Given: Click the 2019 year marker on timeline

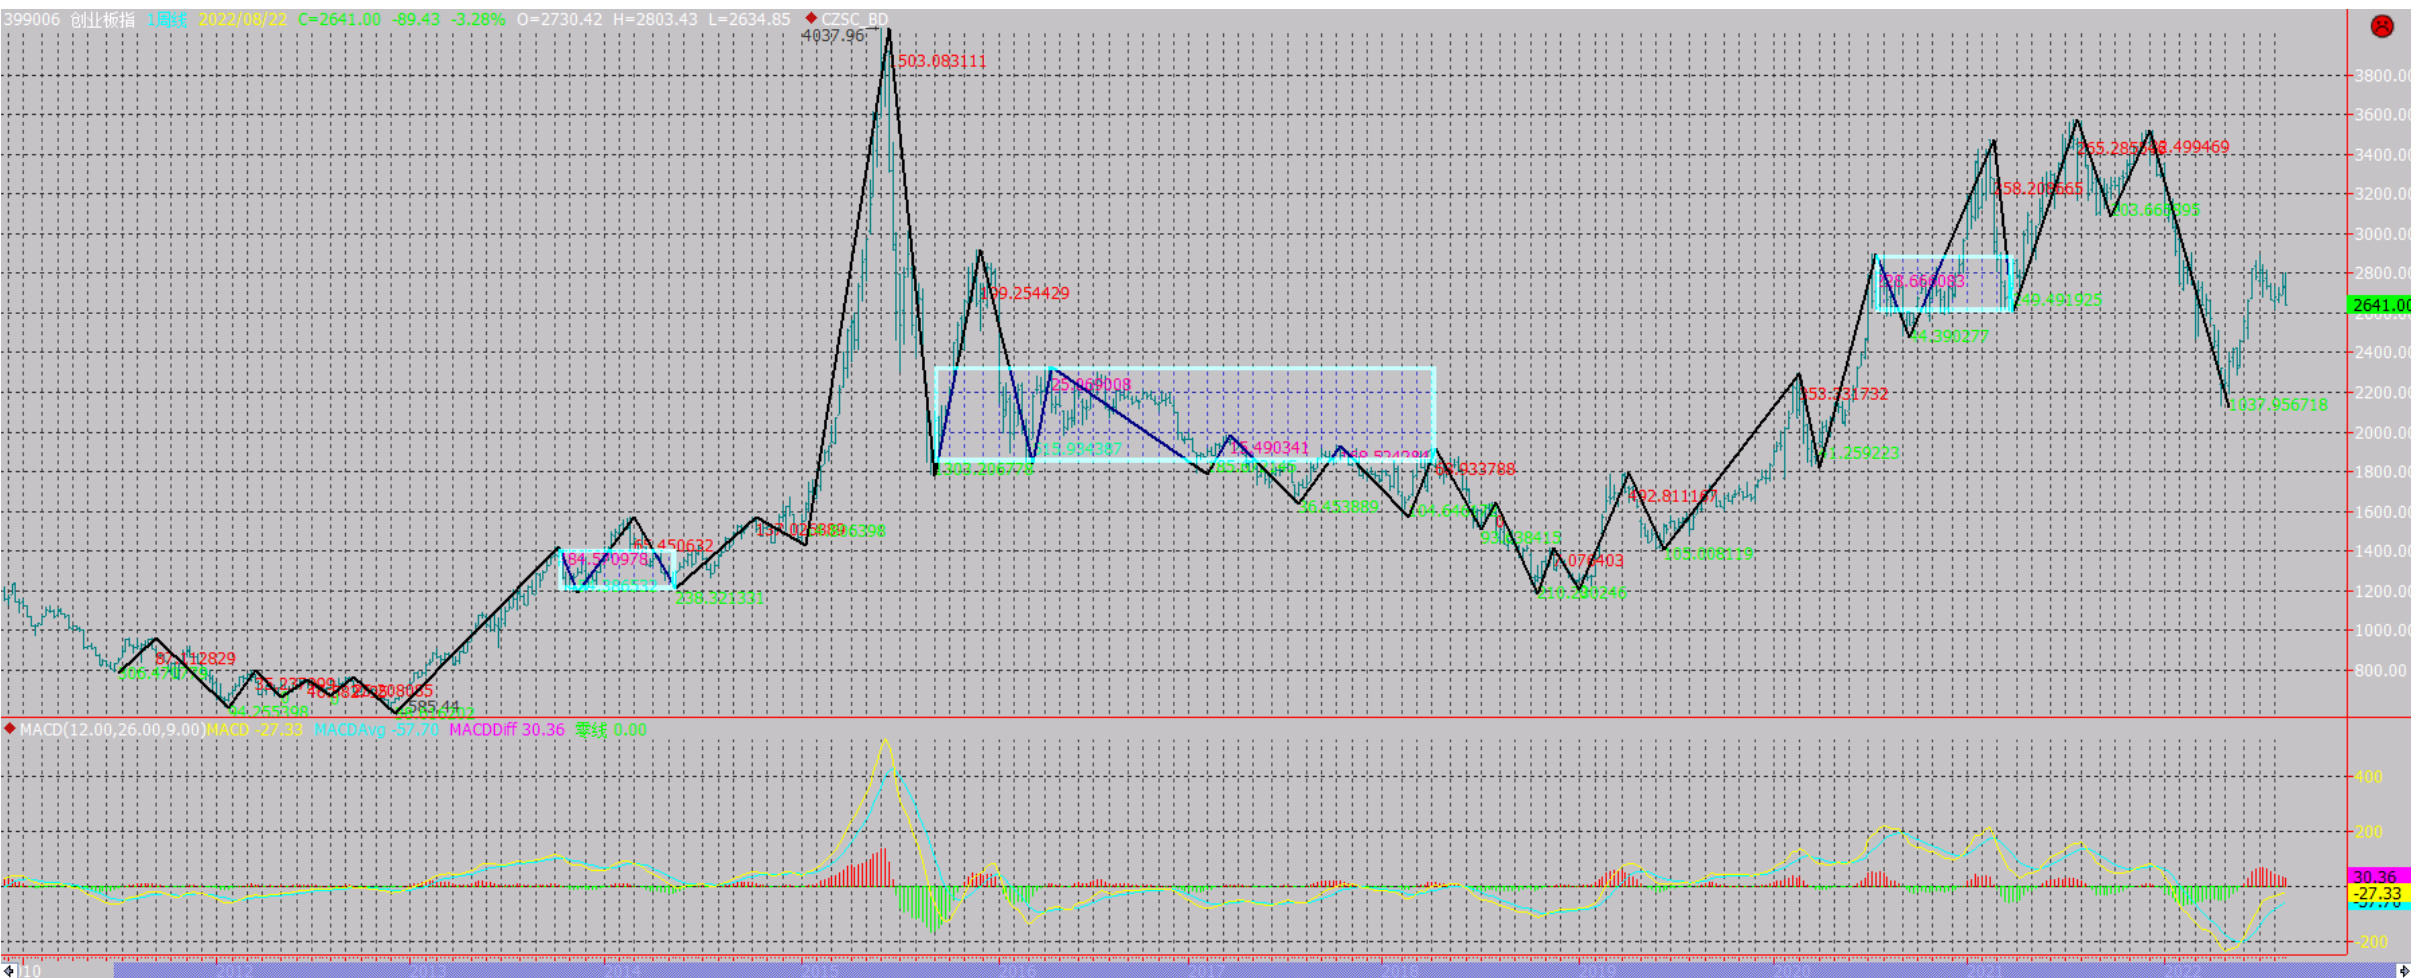Looking at the screenshot, I should pos(1596,970).
